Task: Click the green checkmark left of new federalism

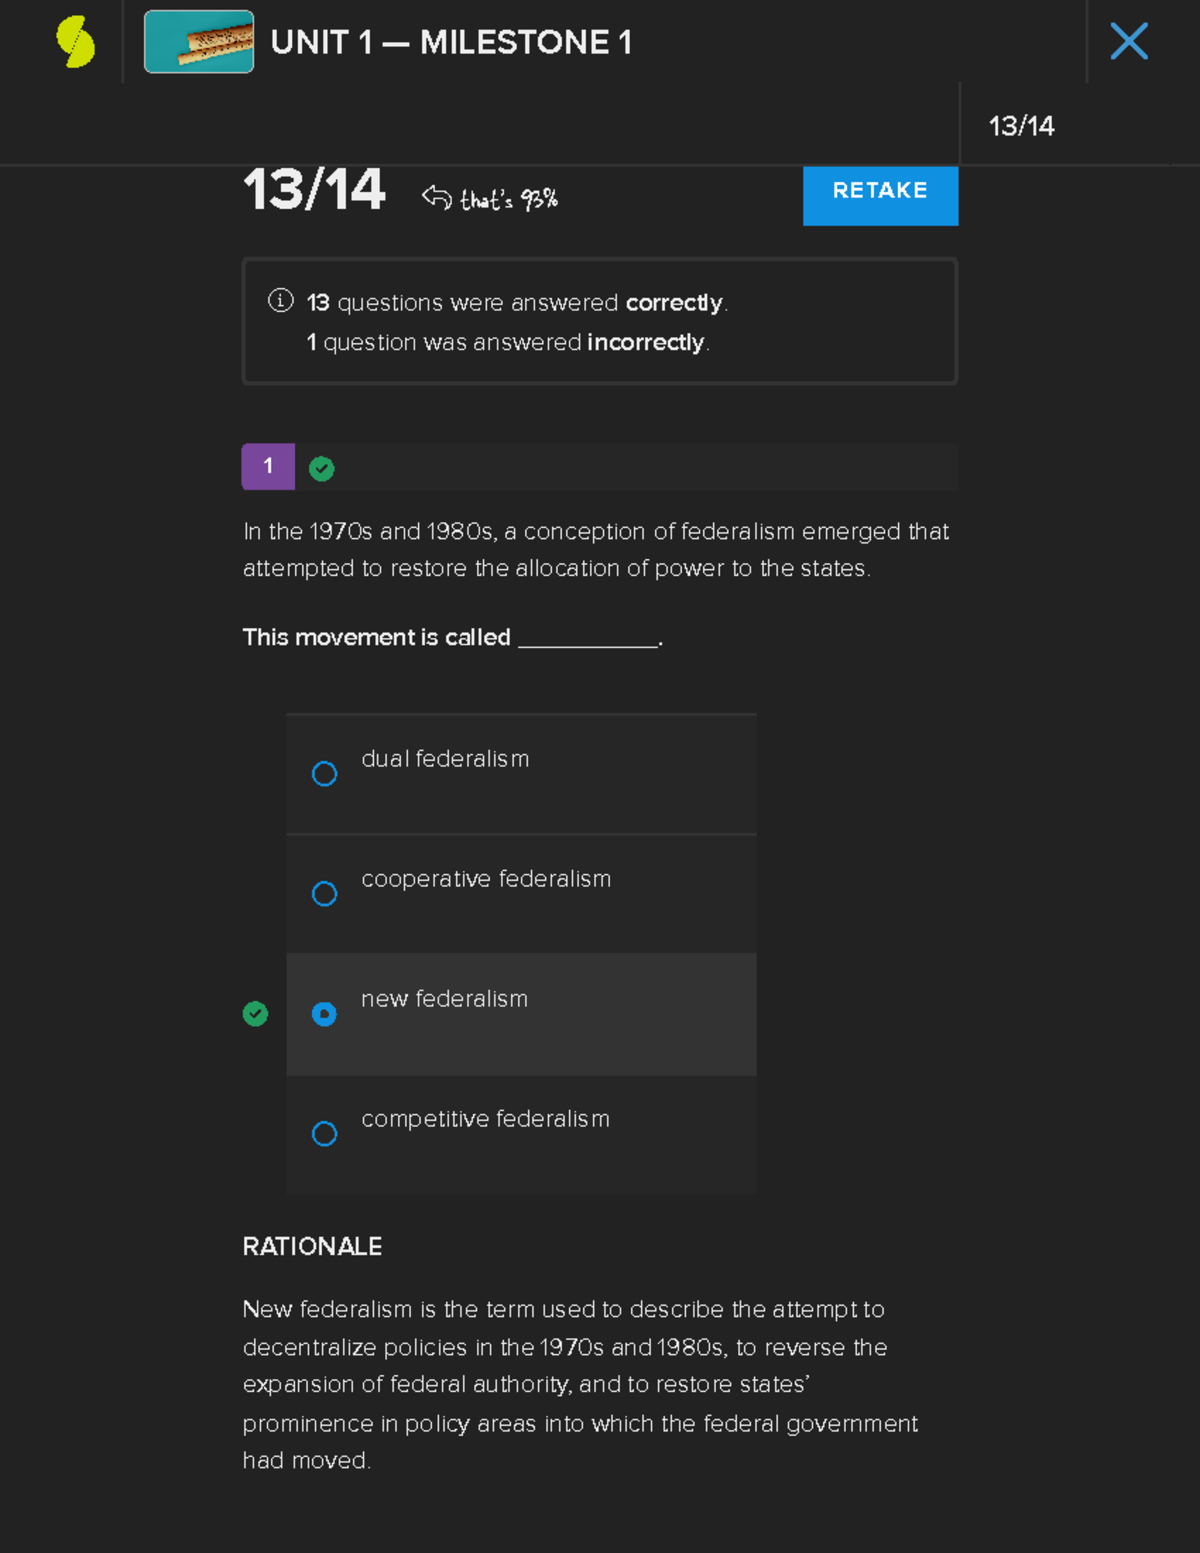Action: (255, 1014)
